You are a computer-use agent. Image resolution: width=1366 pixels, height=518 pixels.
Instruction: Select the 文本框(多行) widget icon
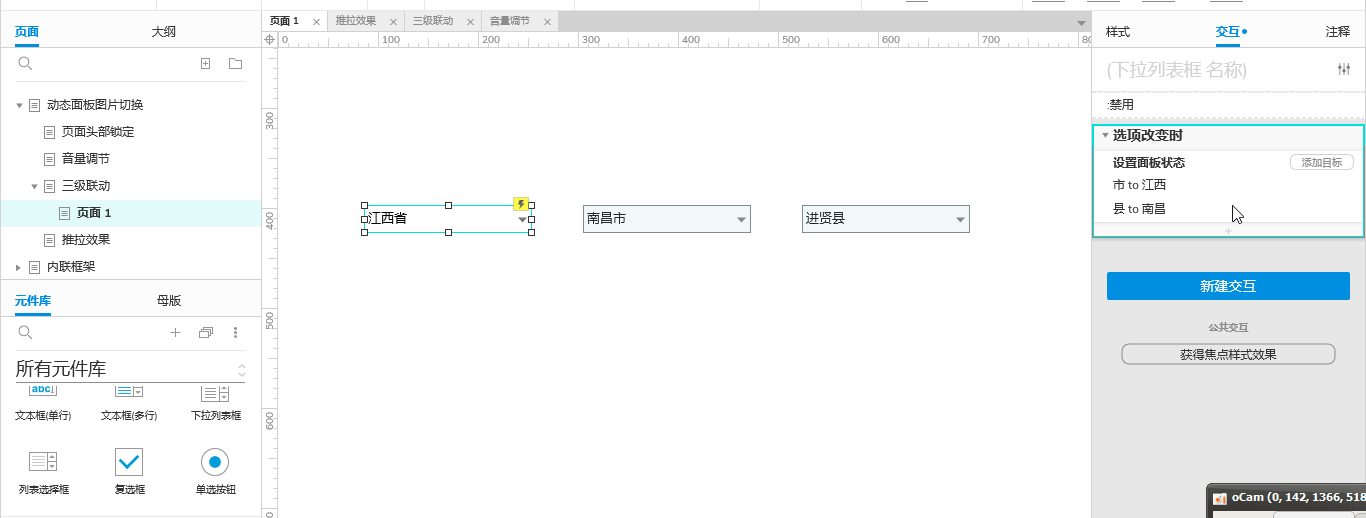coord(129,392)
